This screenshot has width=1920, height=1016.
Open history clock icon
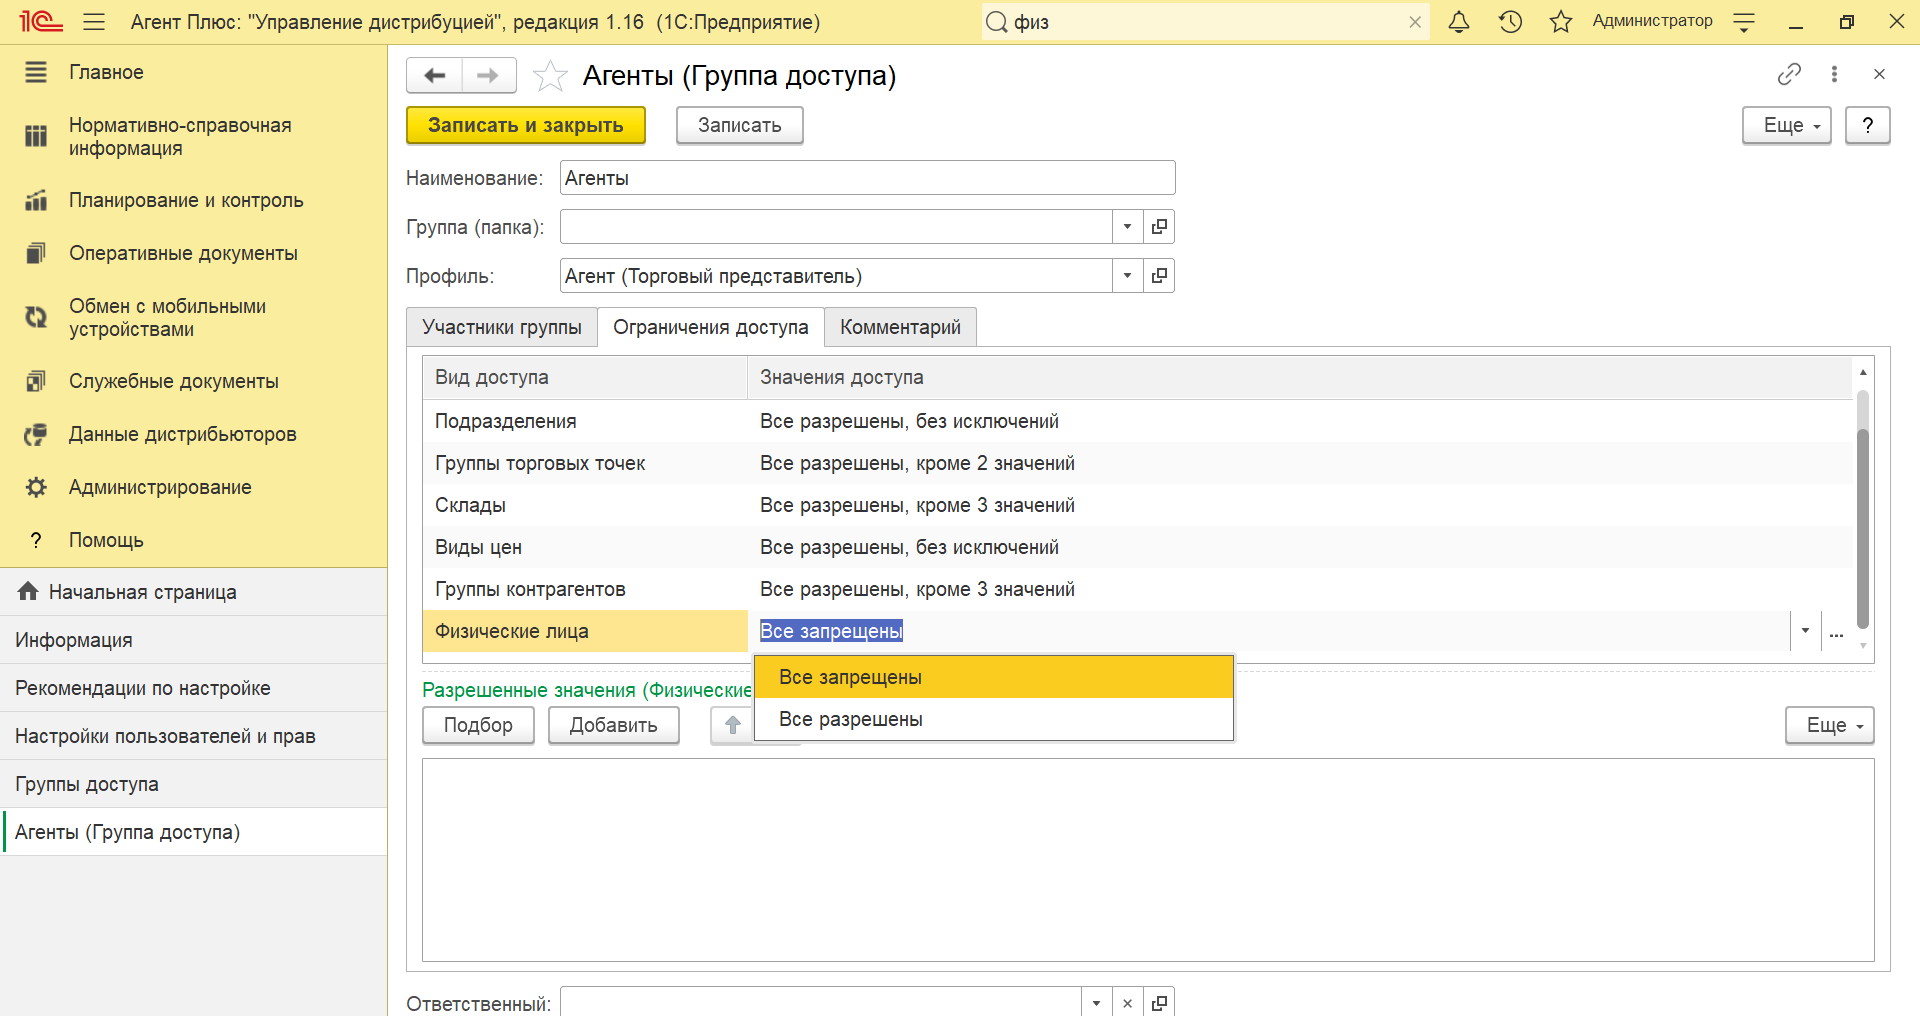point(1510,22)
